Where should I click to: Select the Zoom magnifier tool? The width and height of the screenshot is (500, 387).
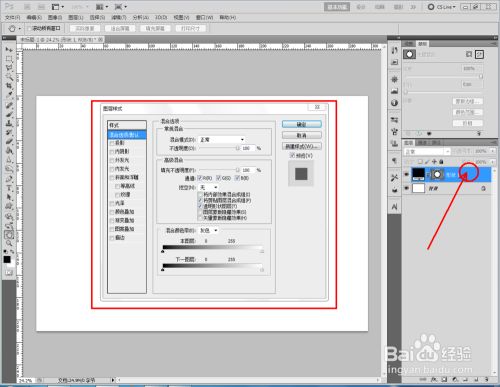coord(9,244)
